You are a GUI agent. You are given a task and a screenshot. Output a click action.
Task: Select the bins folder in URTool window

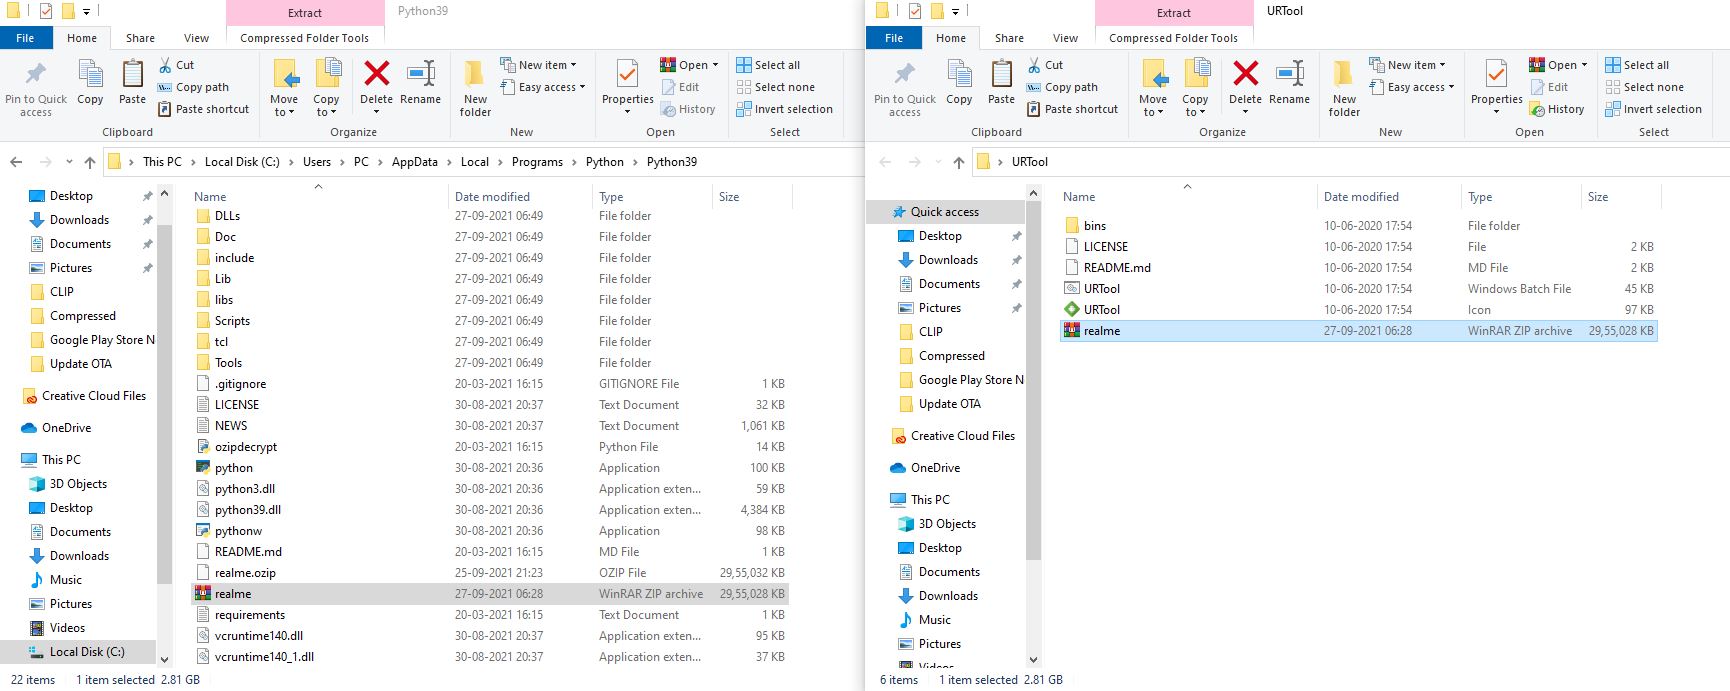pyautogui.click(x=1359, y=226)
